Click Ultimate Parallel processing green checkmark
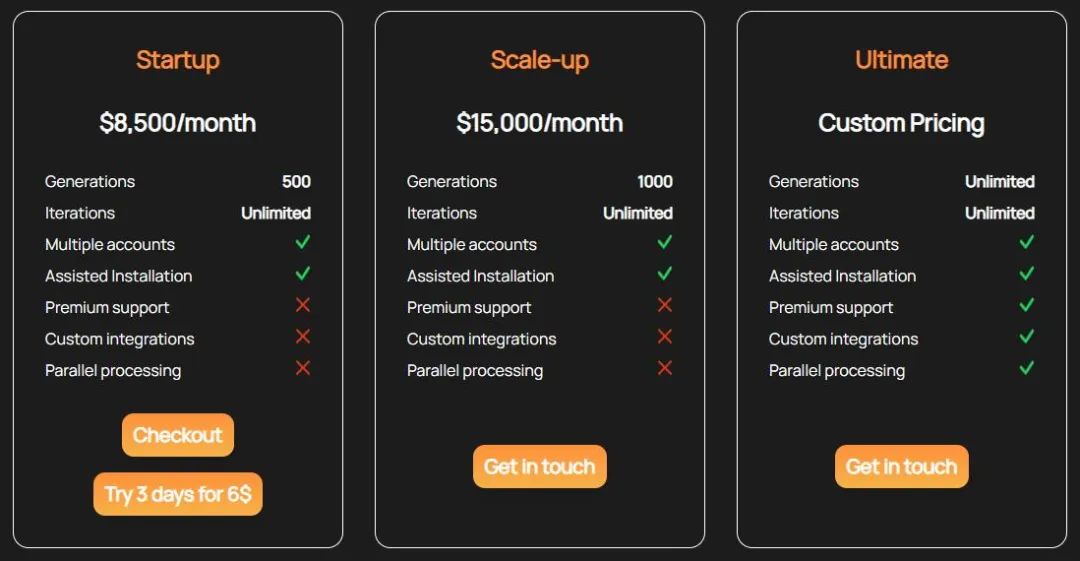 point(1026,368)
